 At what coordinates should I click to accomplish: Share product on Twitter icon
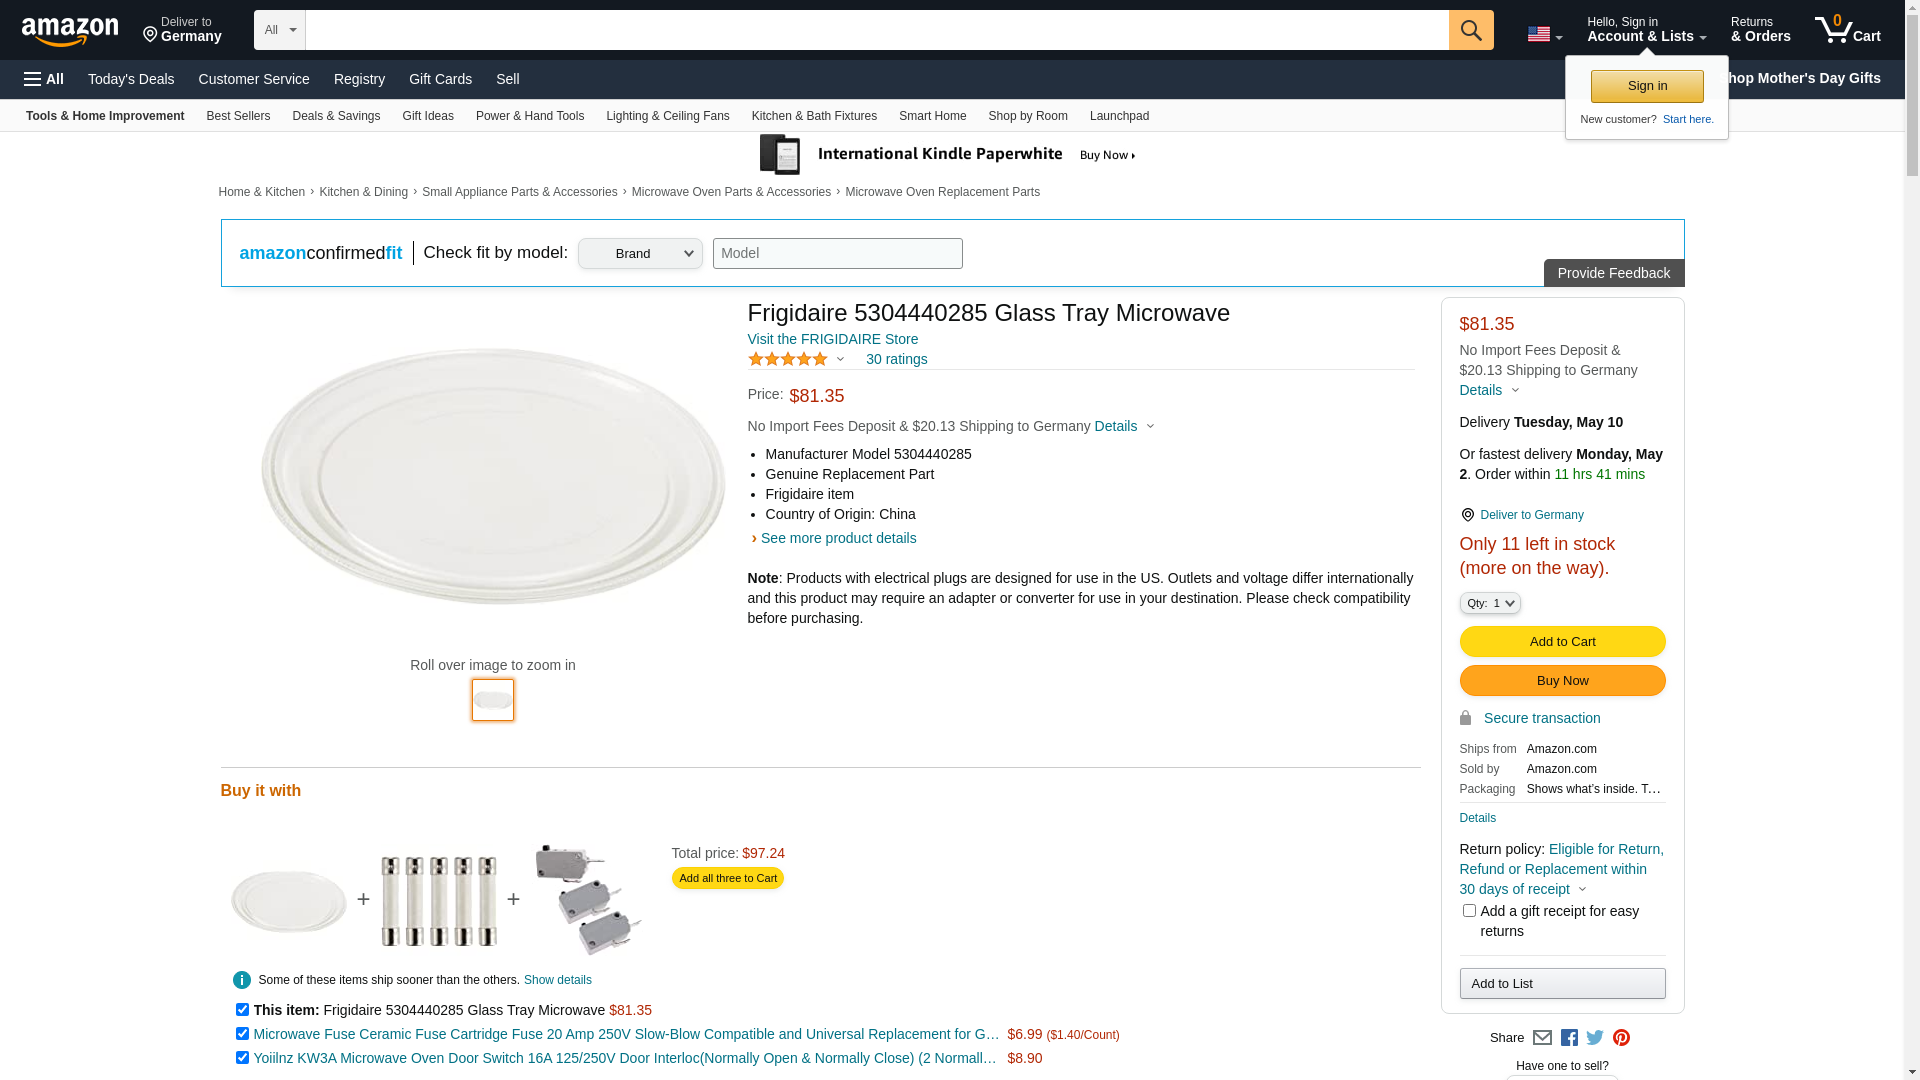coord(1595,1038)
